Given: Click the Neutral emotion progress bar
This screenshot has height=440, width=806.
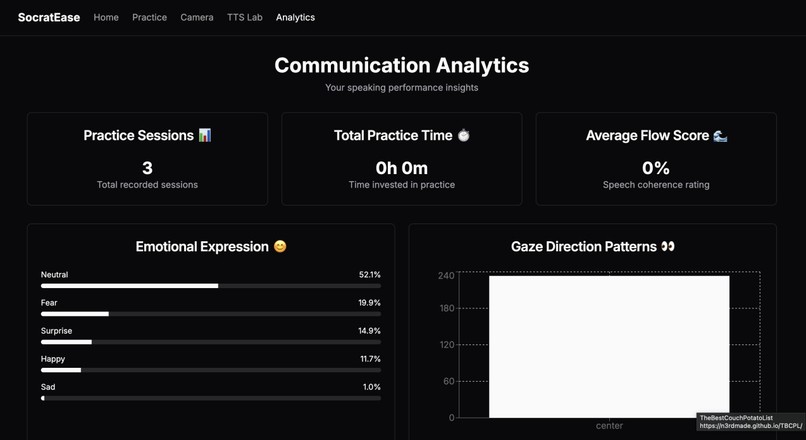Looking at the screenshot, I should (x=211, y=286).
